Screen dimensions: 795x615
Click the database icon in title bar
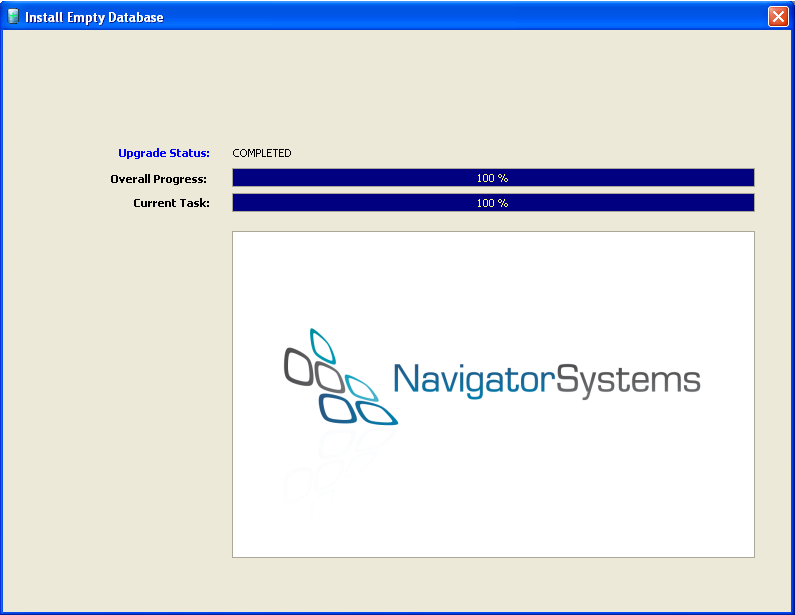[13, 17]
